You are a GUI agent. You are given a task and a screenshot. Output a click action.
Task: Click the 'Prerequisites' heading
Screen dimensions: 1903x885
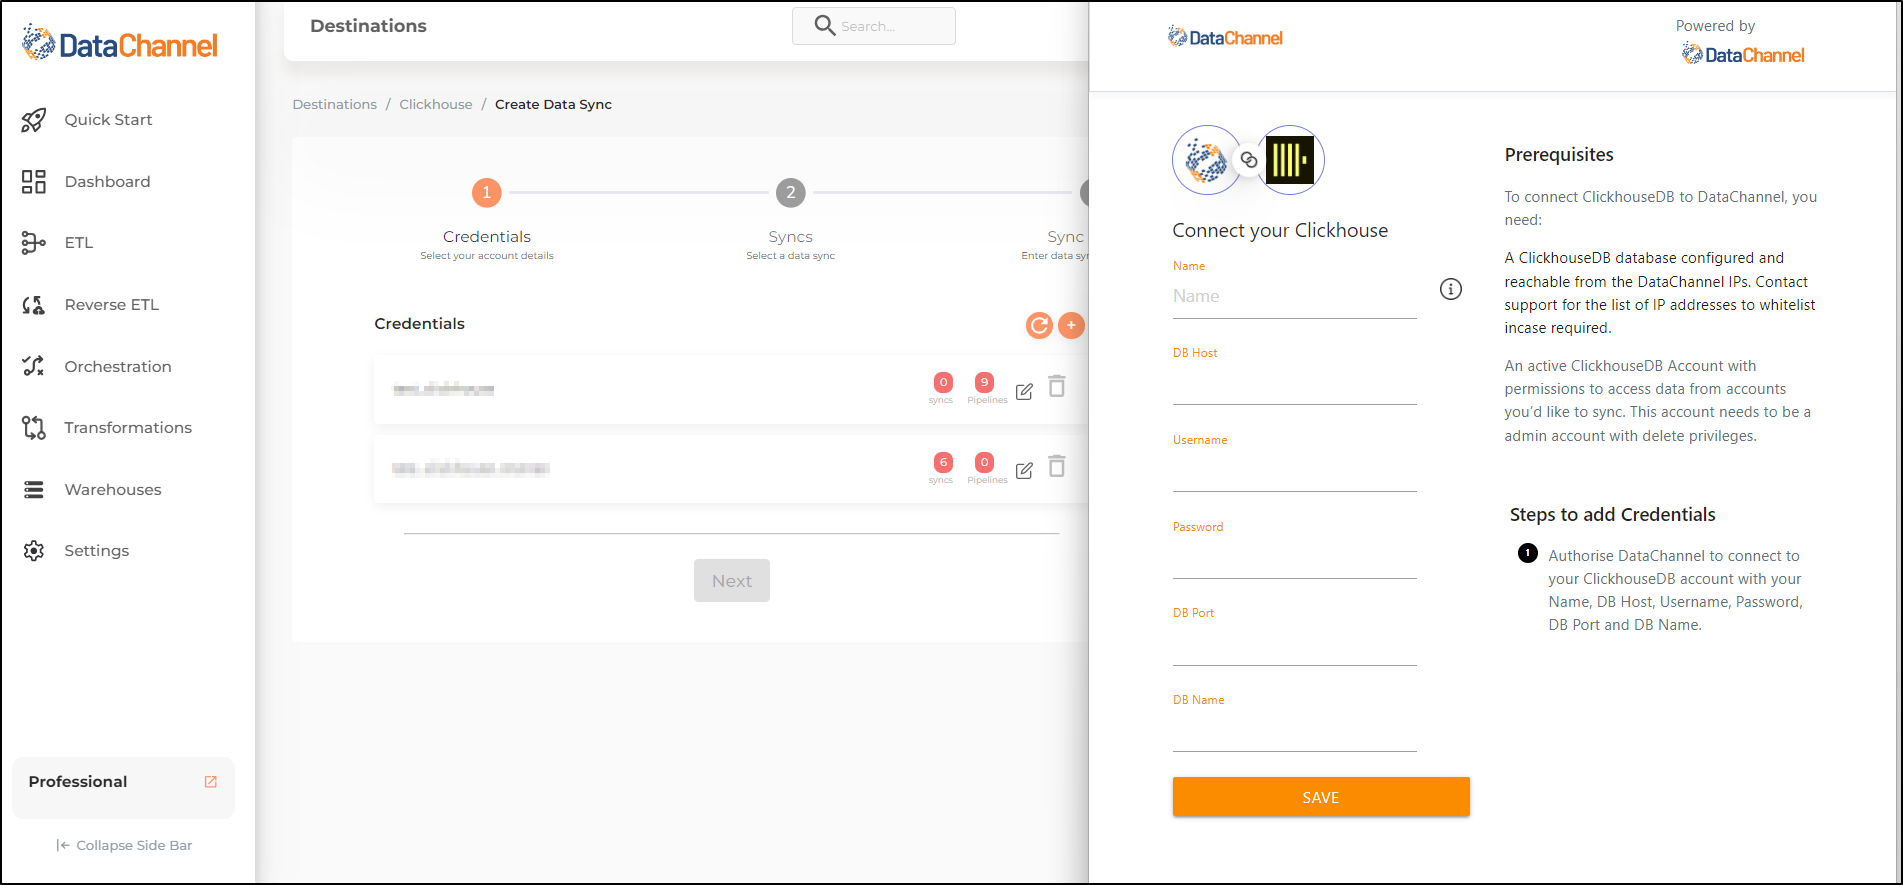pos(1559,155)
